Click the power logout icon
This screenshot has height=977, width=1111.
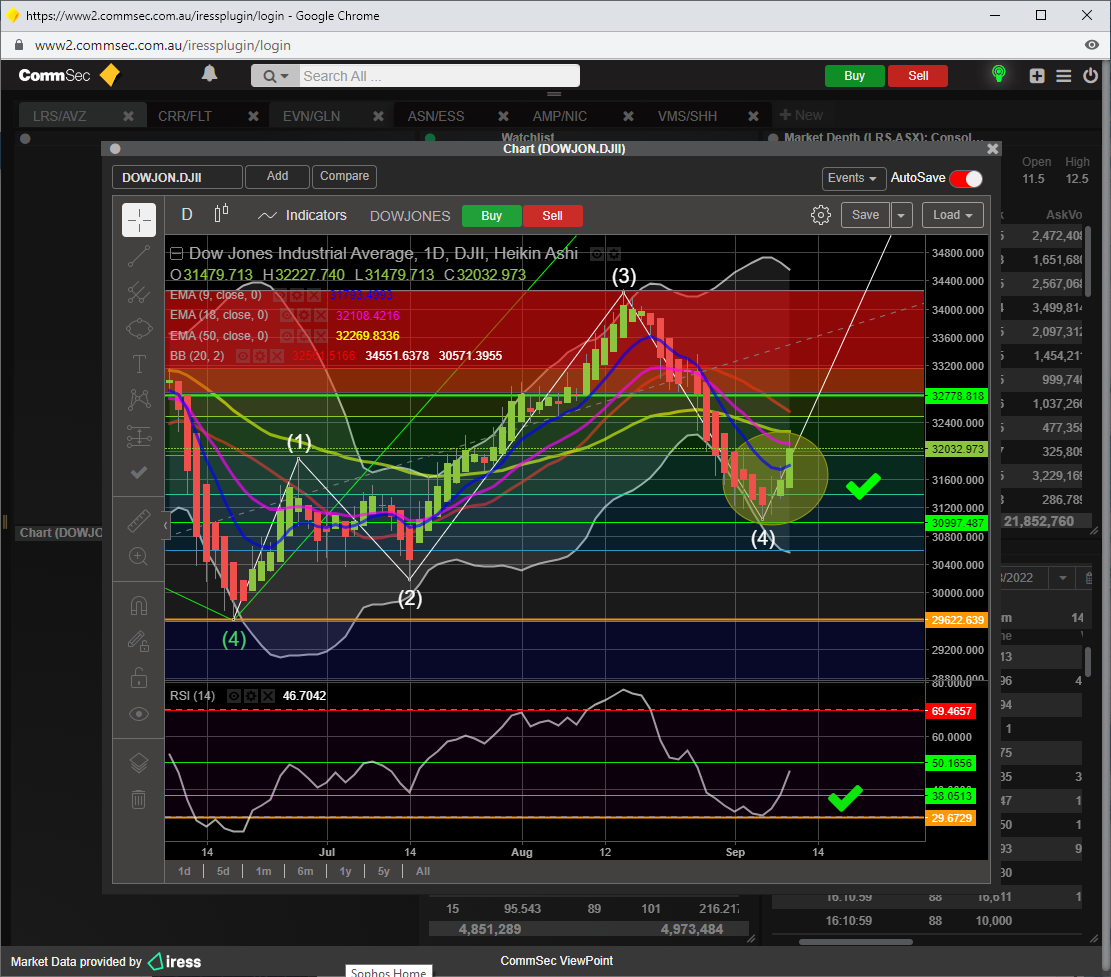[1090, 75]
